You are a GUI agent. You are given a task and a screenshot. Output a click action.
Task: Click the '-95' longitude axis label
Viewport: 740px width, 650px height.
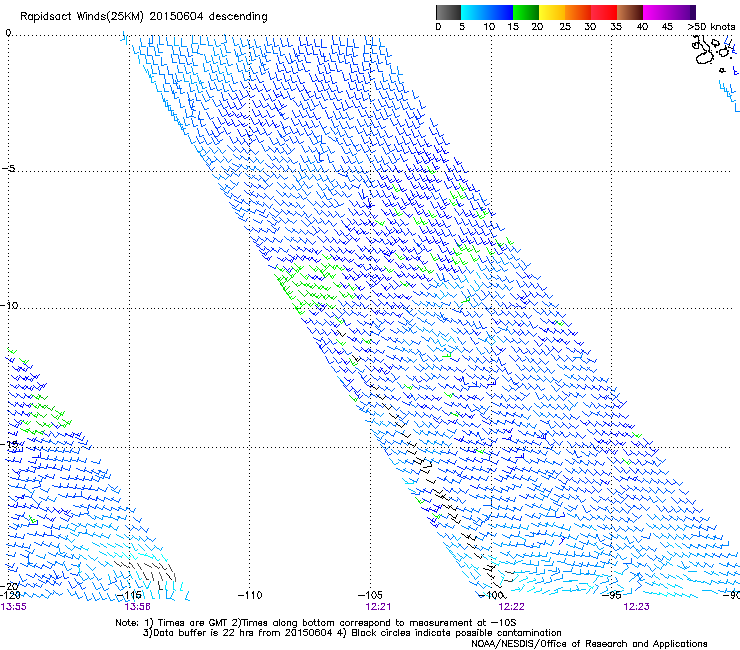point(612,595)
